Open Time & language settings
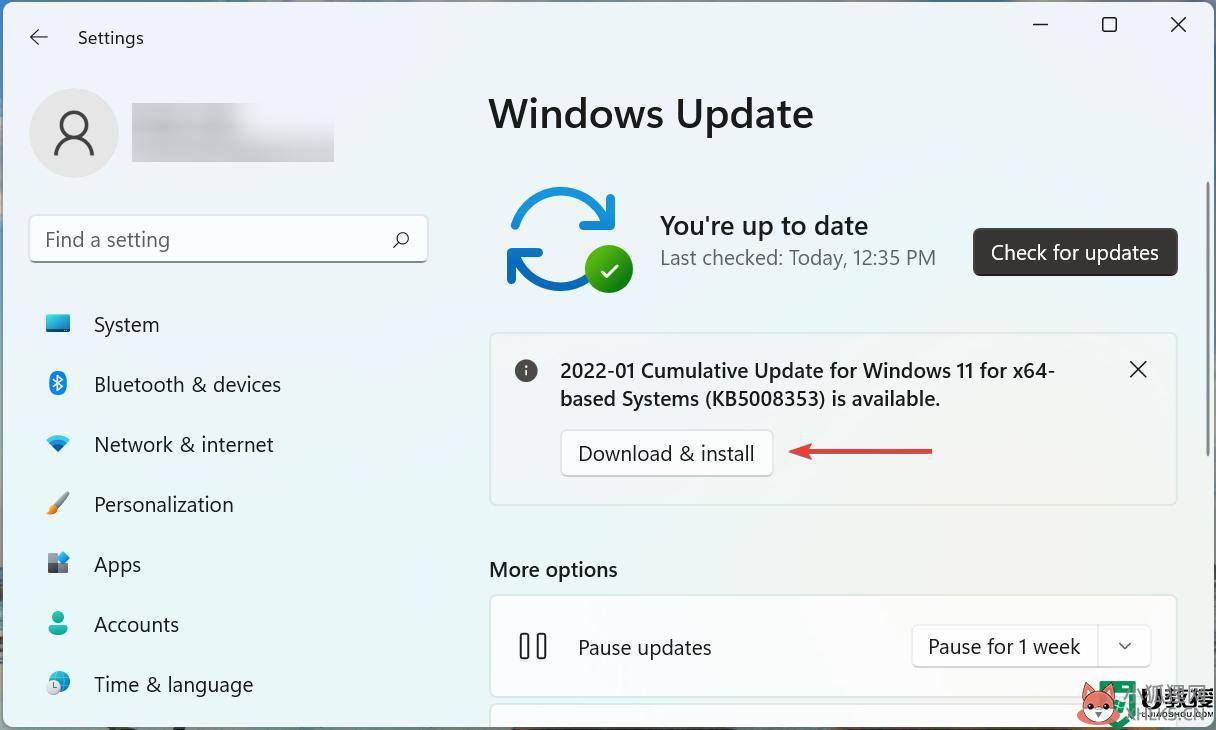Viewport: 1216px width, 730px height. (x=173, y=685)
